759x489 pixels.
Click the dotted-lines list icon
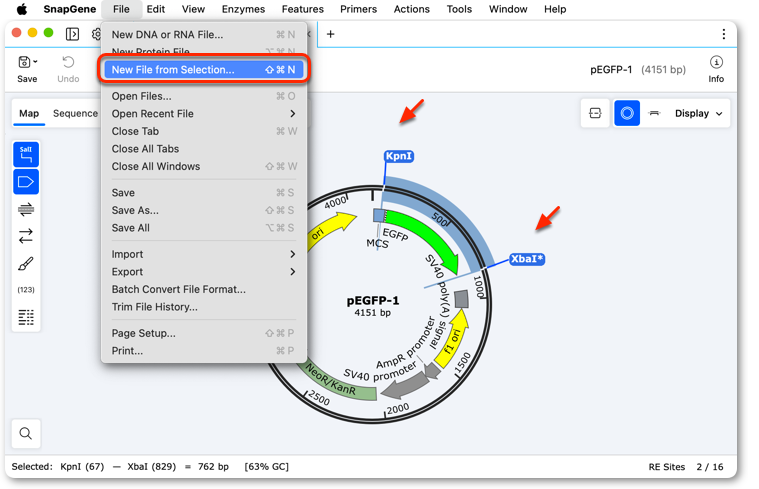pos(26,317)
